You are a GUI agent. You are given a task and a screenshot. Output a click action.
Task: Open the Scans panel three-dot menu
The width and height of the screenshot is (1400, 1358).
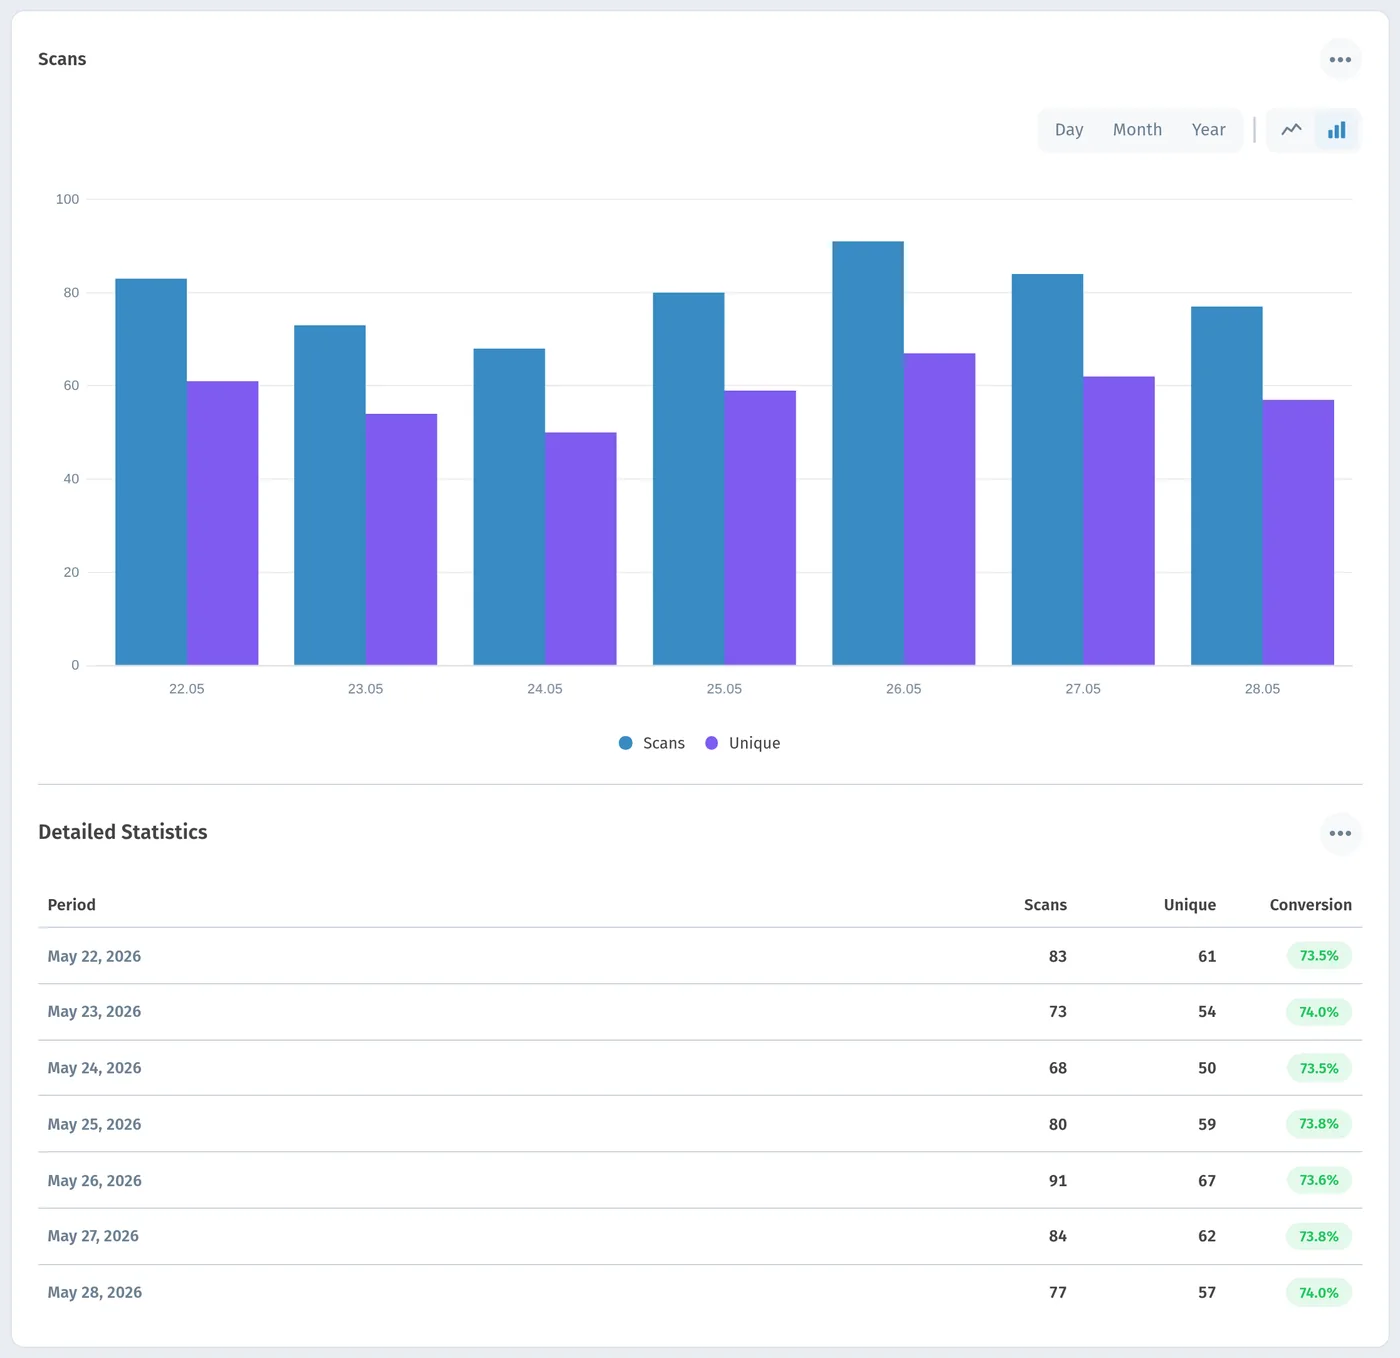[x=1340, y=60]
